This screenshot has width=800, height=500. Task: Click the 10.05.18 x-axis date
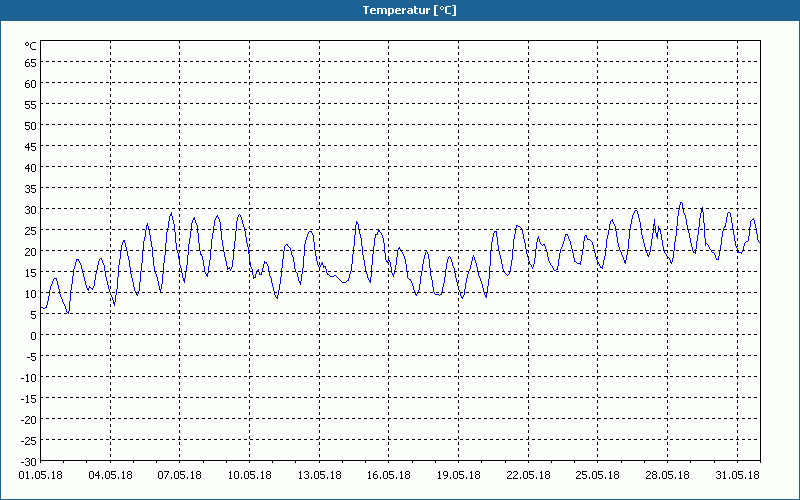click(x=249, y=475)
